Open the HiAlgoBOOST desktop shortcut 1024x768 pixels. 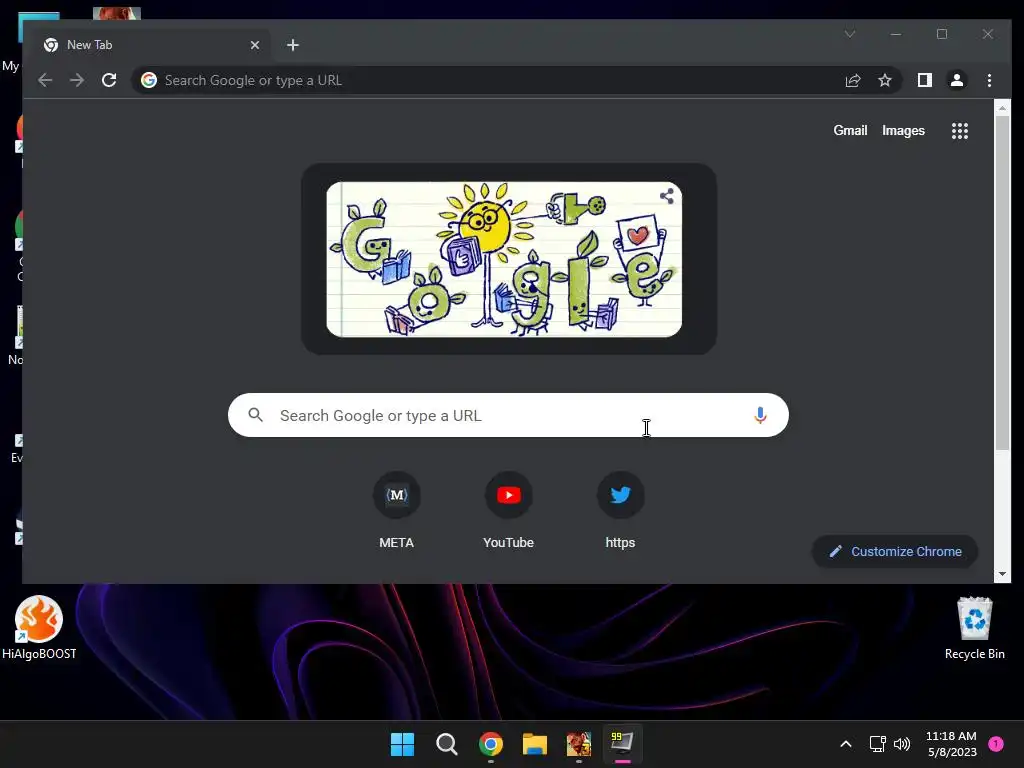[x=39, y=628]
